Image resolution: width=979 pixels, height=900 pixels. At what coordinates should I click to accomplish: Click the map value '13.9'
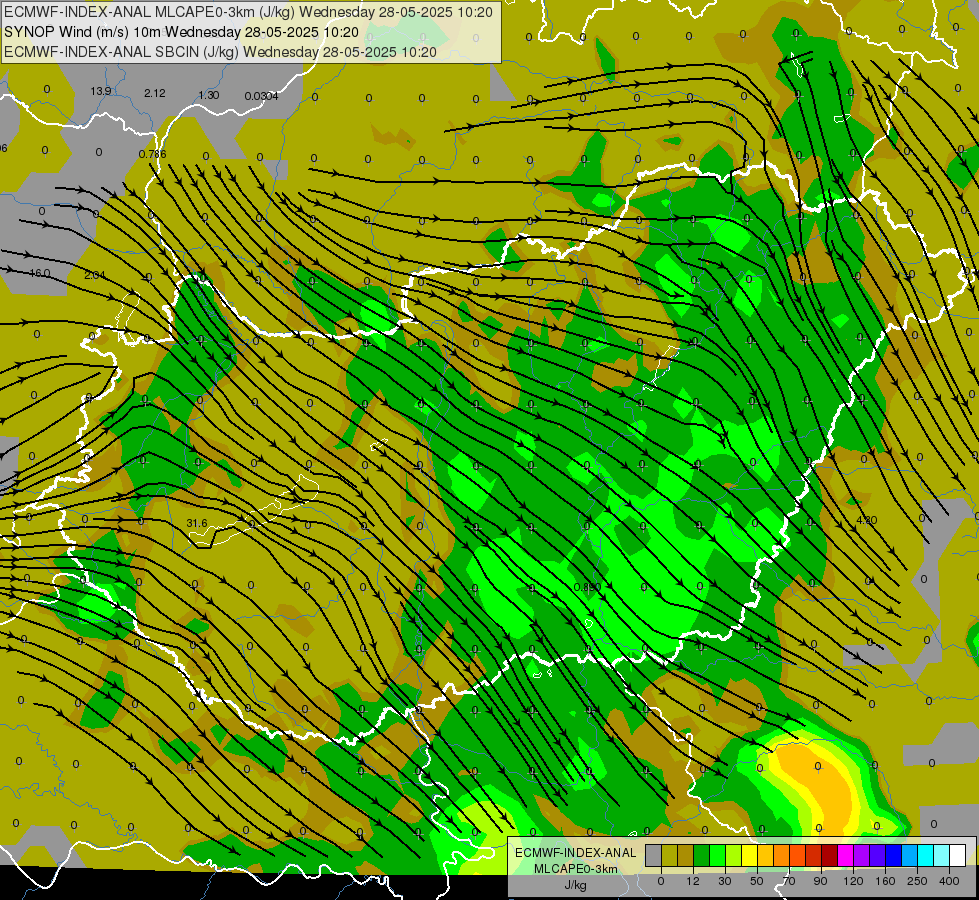click(101, 91)
